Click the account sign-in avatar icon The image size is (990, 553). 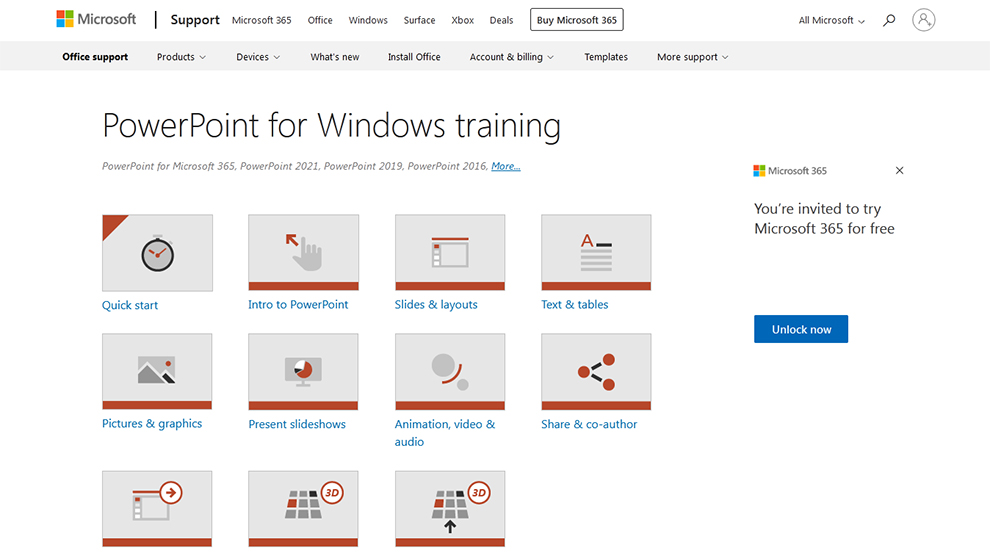click(923, 20)
